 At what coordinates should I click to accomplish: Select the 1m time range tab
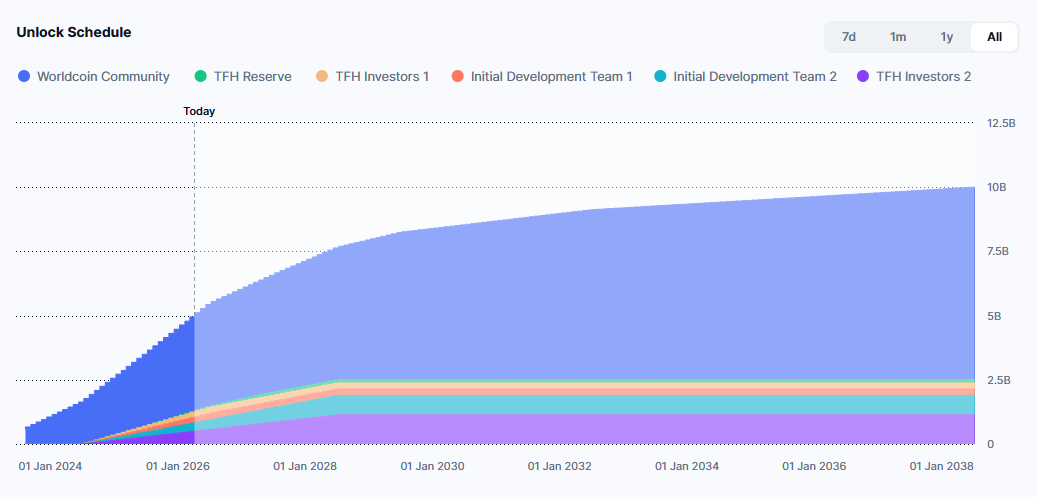click(x=898, y=37)
